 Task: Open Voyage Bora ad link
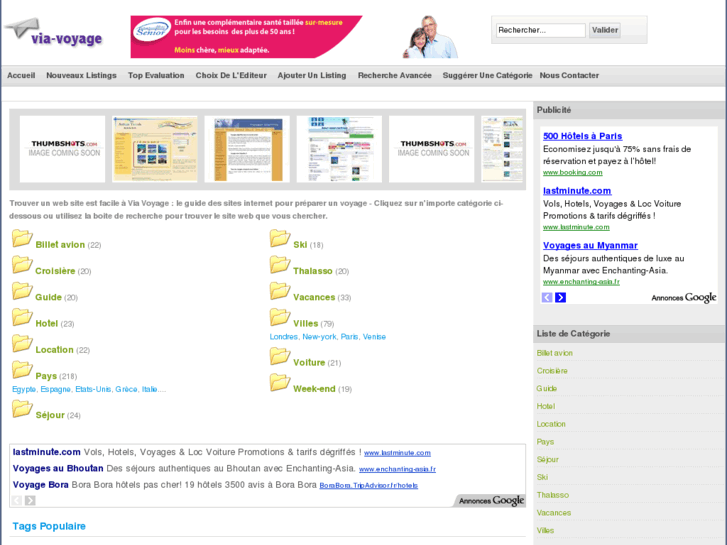tap(40, 485)
